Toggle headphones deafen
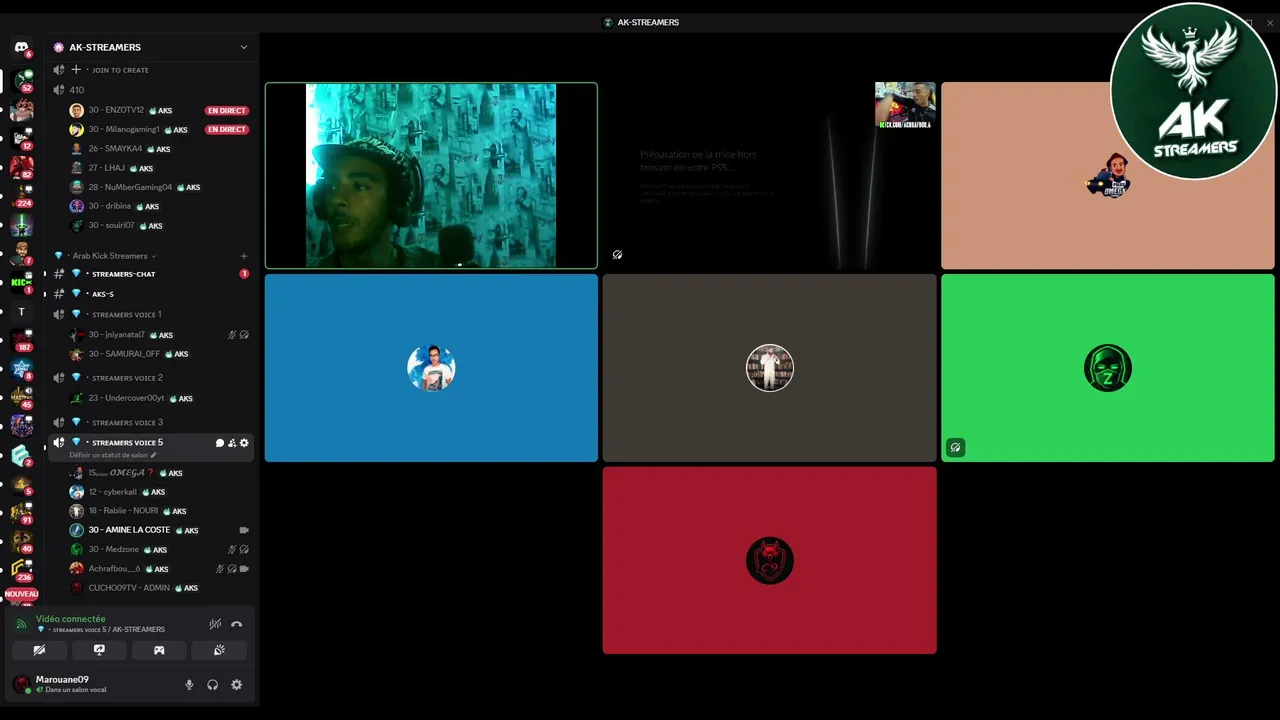 212,685
